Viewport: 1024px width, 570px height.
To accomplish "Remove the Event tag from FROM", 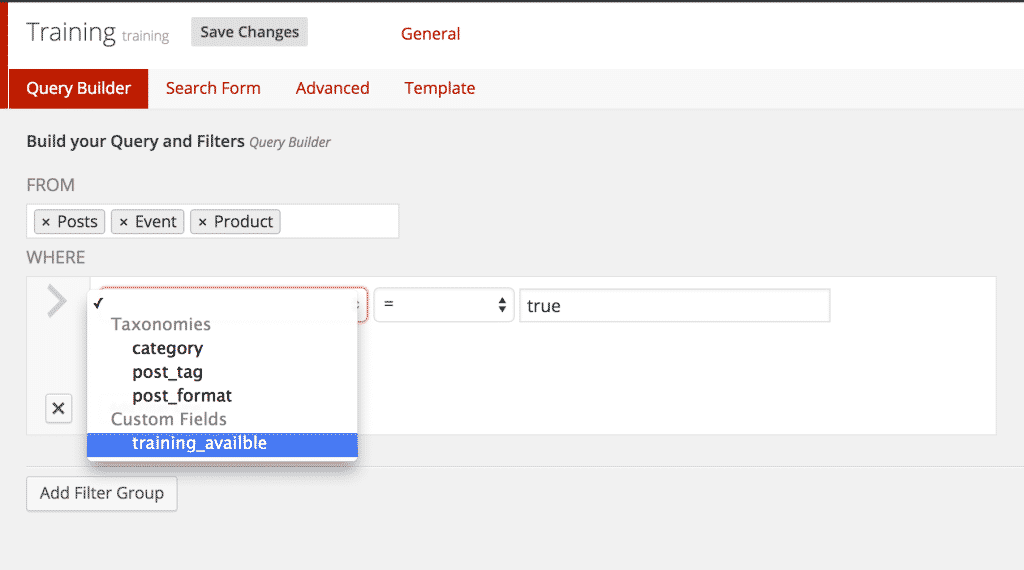I will tap(123, 222).
